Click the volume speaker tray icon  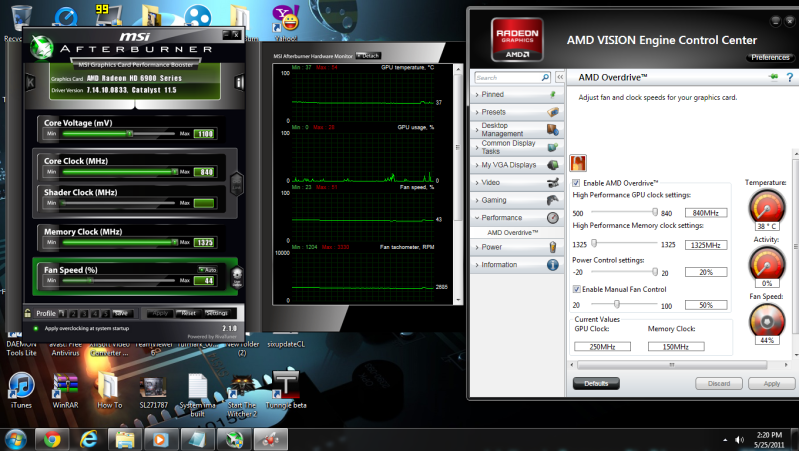pyautogui.click(x=739, y=440)
